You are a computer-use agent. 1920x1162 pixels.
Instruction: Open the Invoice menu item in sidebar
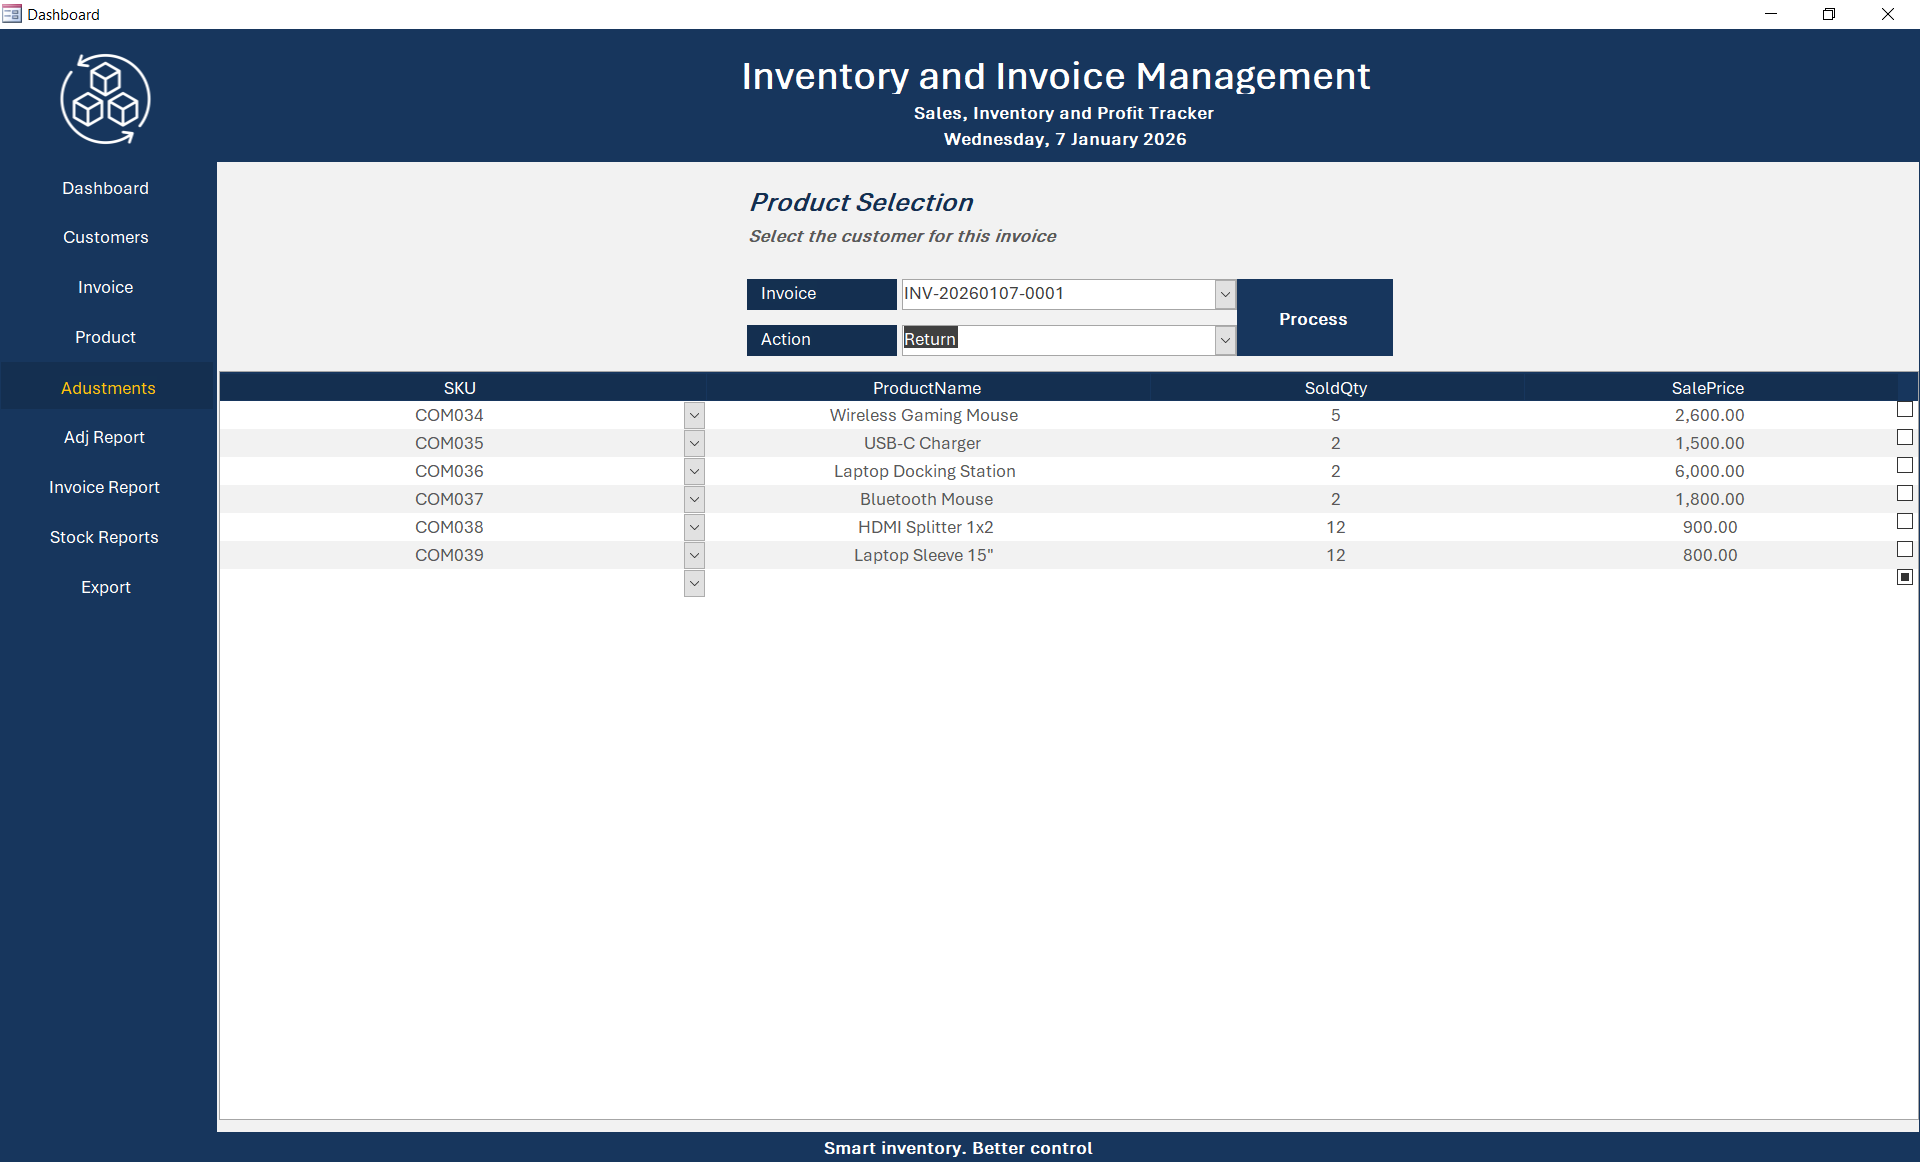click(x=106, y=287)
